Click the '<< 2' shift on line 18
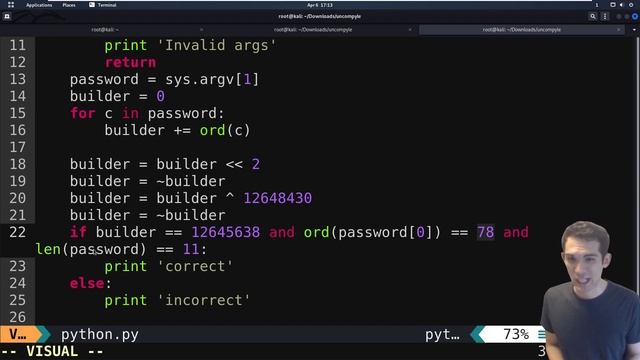Viewport: 640px width, 360px height. [242, 164]
